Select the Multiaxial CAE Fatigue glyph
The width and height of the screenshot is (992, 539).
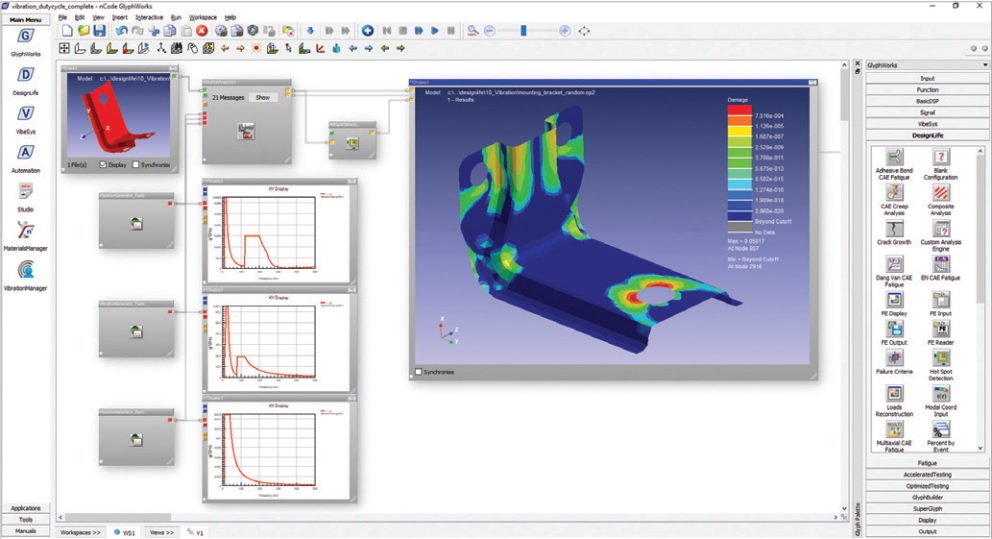(894, 437)
